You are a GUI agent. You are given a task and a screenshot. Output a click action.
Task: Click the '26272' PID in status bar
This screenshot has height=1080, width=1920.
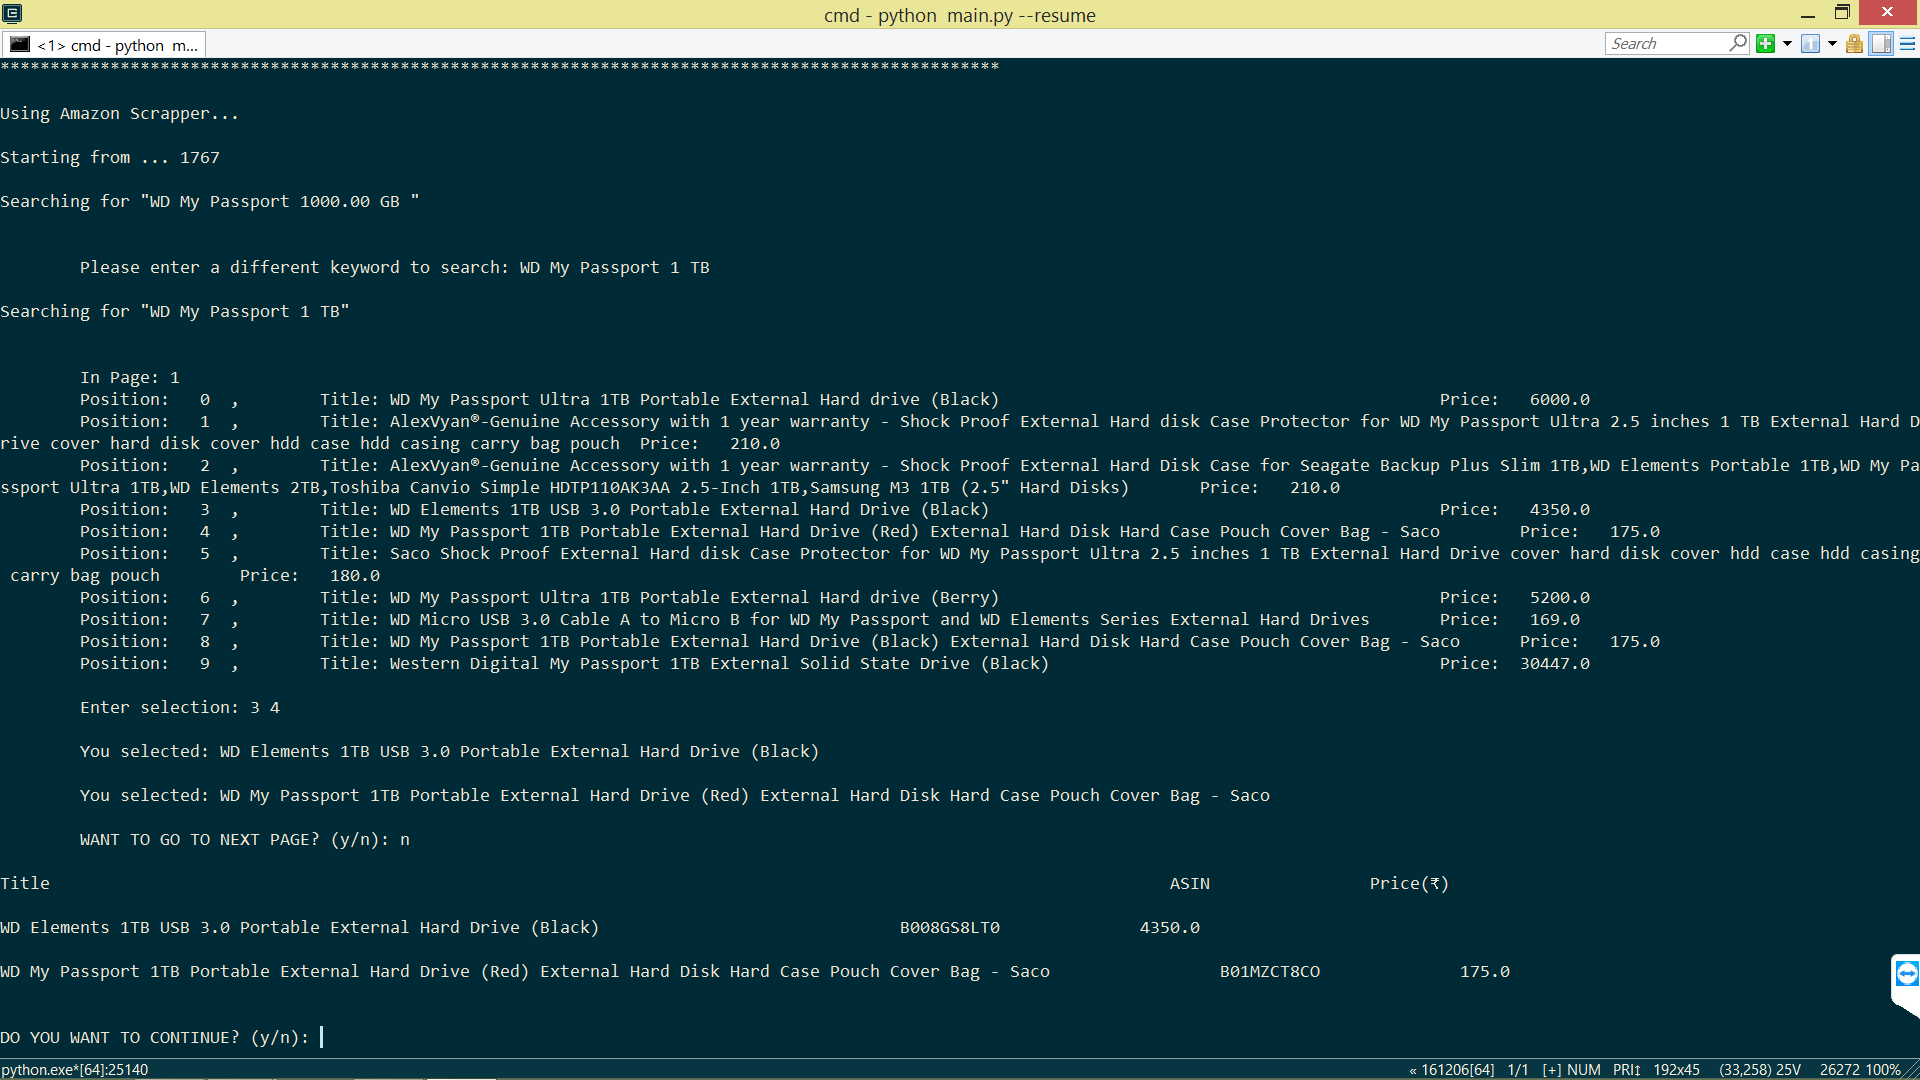pos(1839,1070)
